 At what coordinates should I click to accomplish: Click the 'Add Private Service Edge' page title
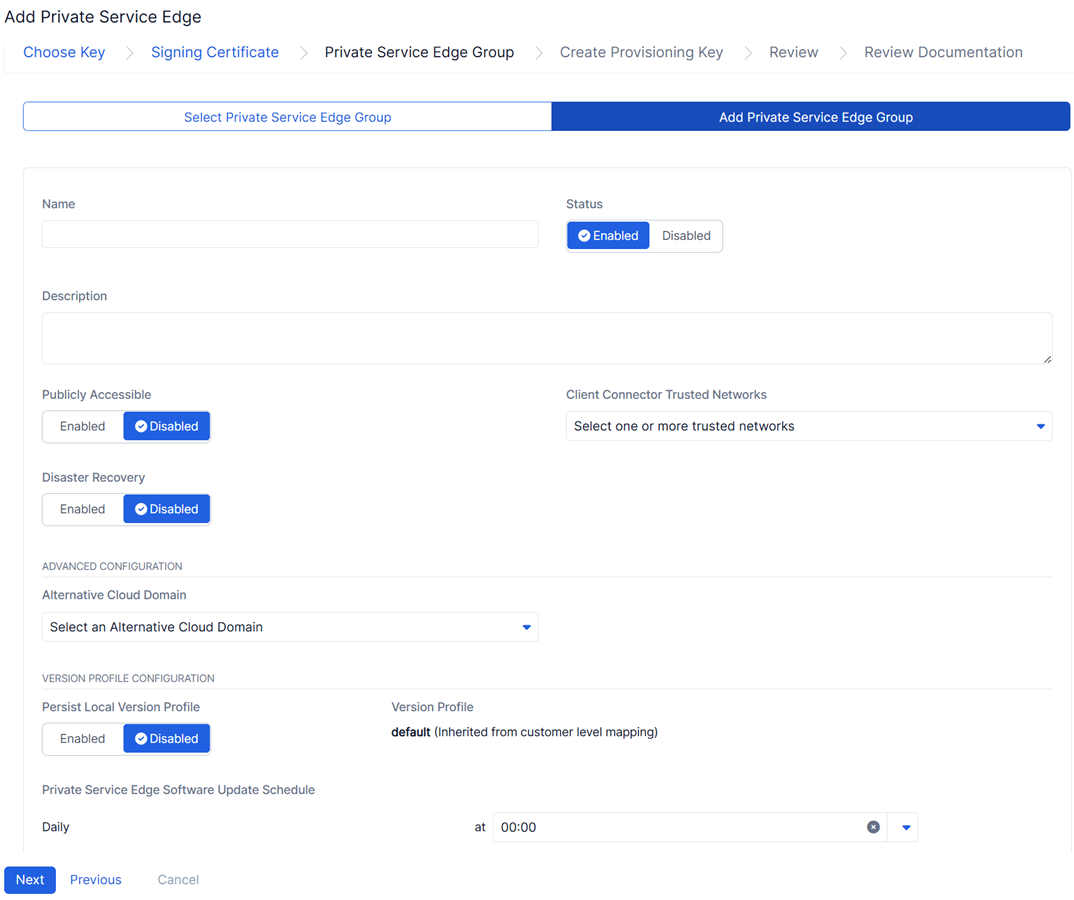103,16
